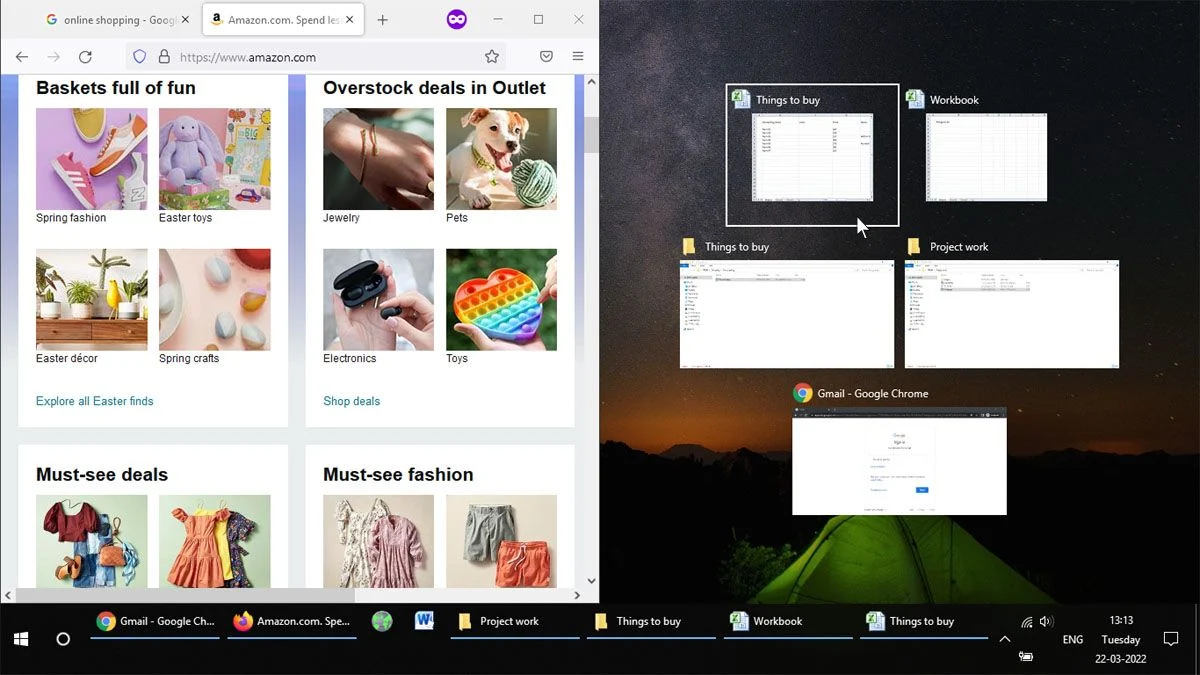The height and width of the screenshot is (675, 1200).
Task: Select the Amazon.com browser tab
Action: tap(283, 20)
